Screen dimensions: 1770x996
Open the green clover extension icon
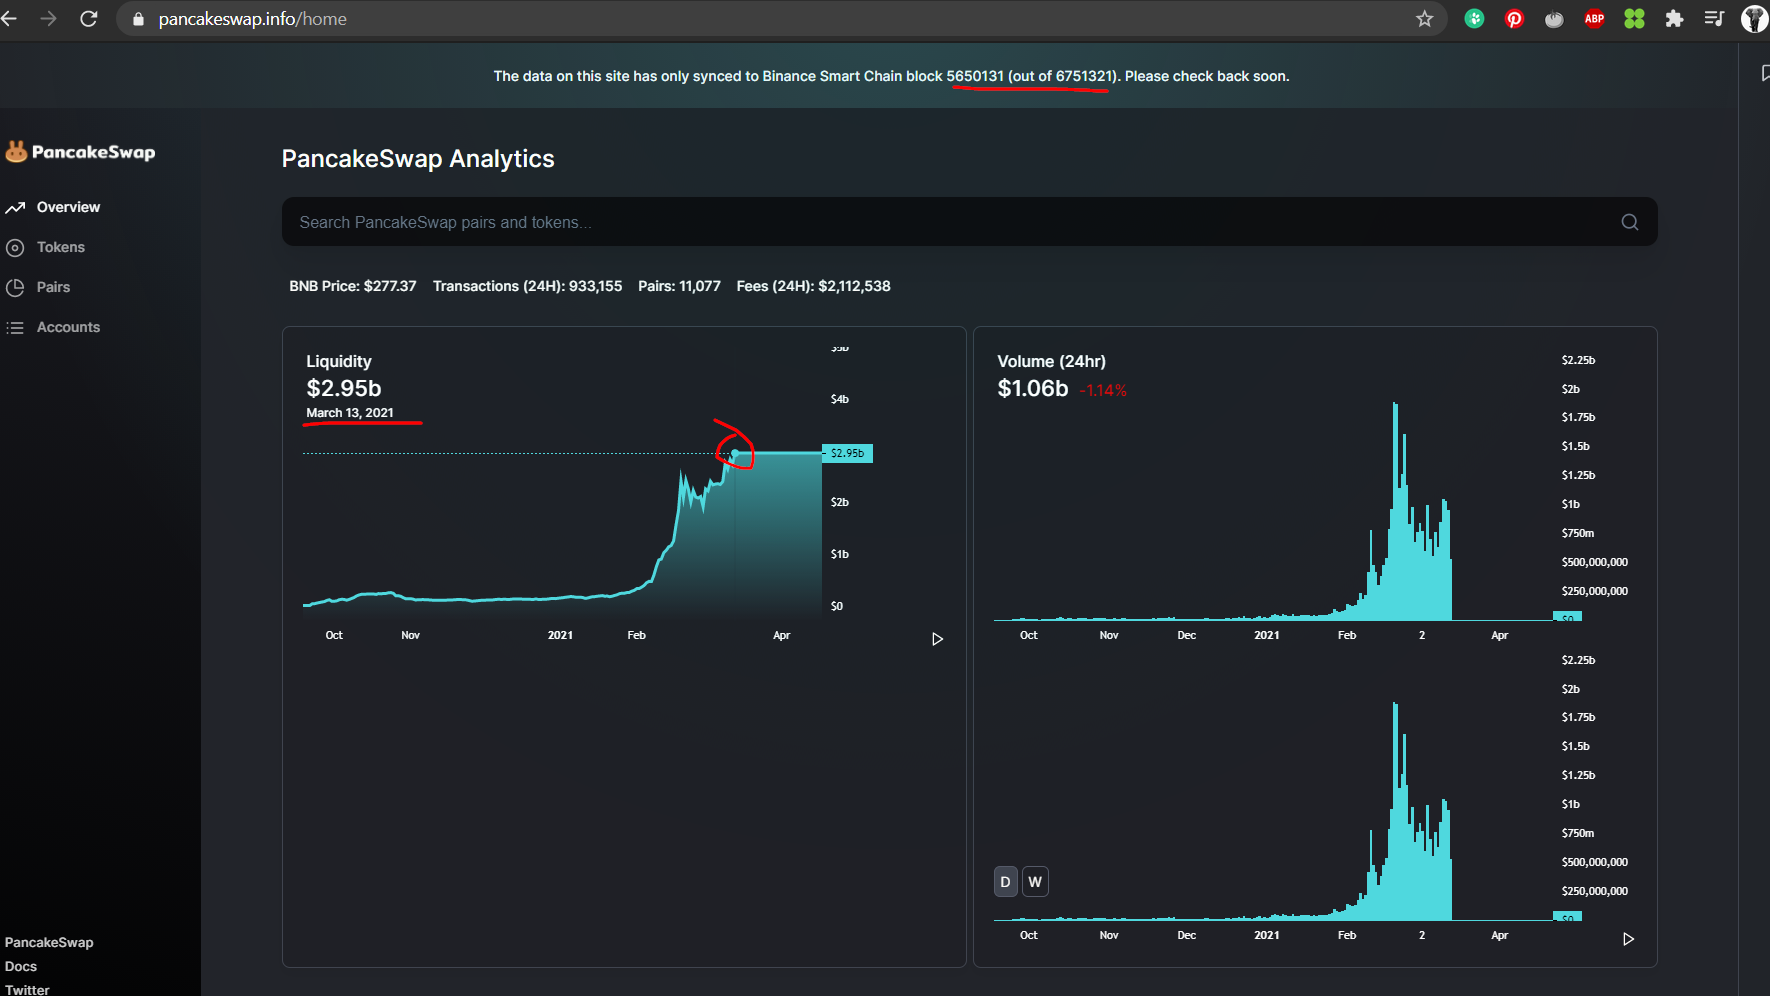click(x=1634, y=18)
